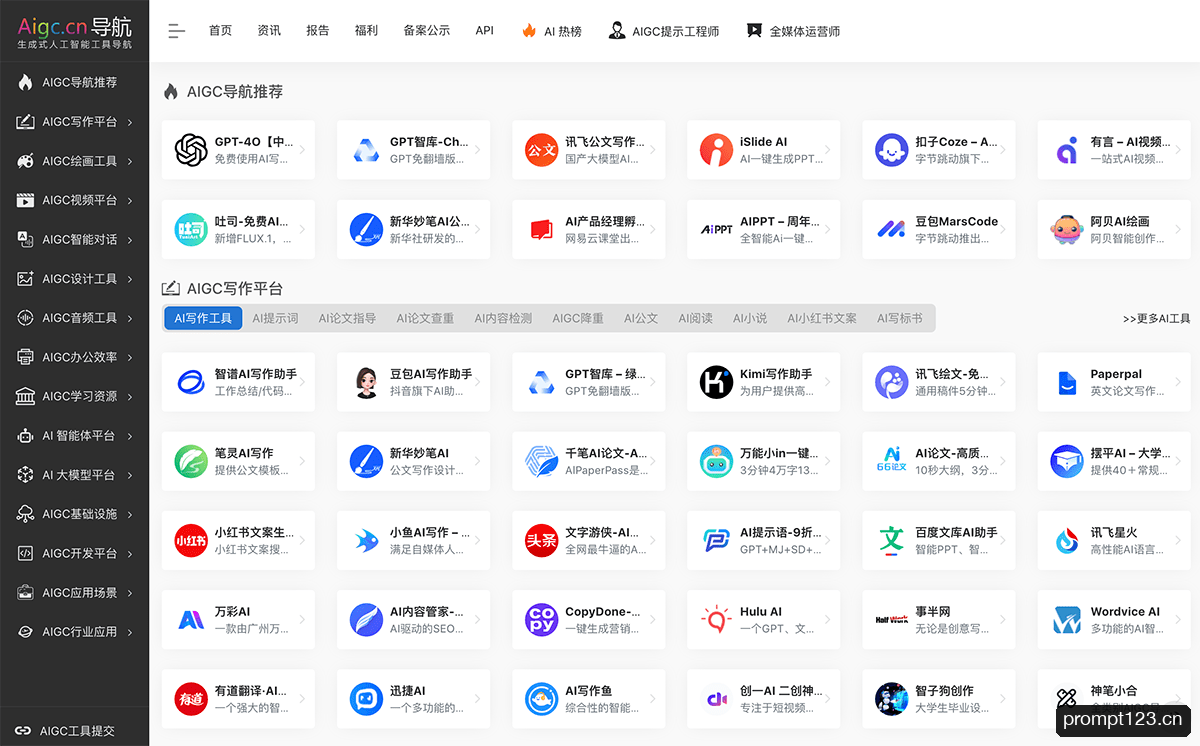Open the 事半网 card

tap(939, 620)
